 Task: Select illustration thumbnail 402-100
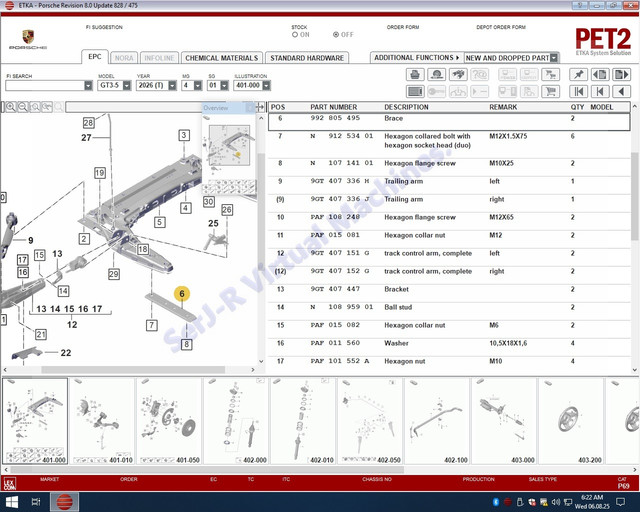pos(437,421)
